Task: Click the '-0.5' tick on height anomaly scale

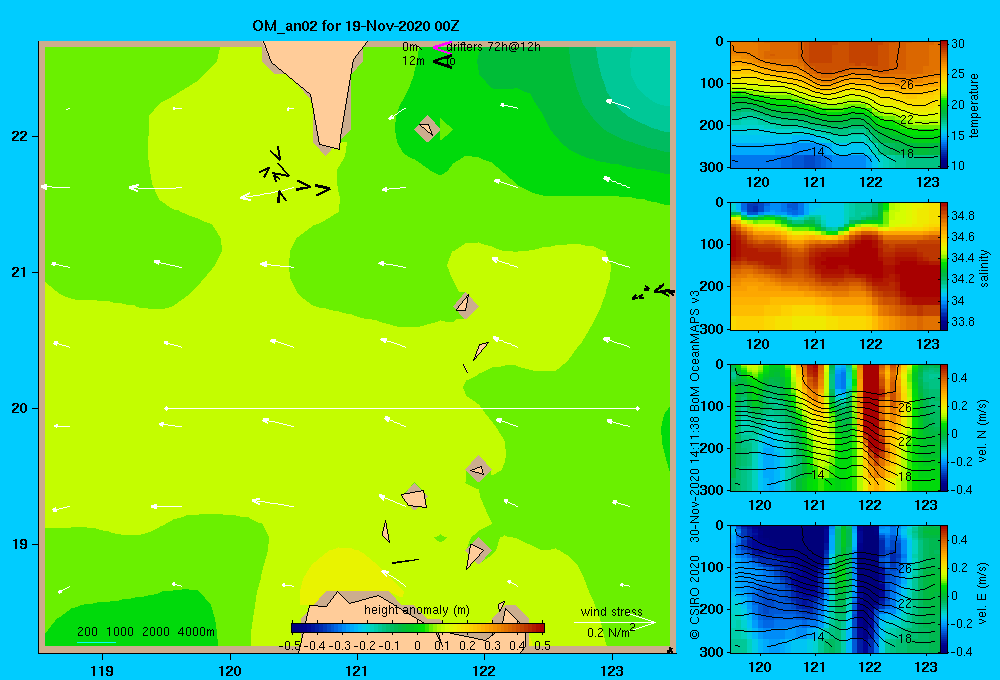Action: (290, 646)
